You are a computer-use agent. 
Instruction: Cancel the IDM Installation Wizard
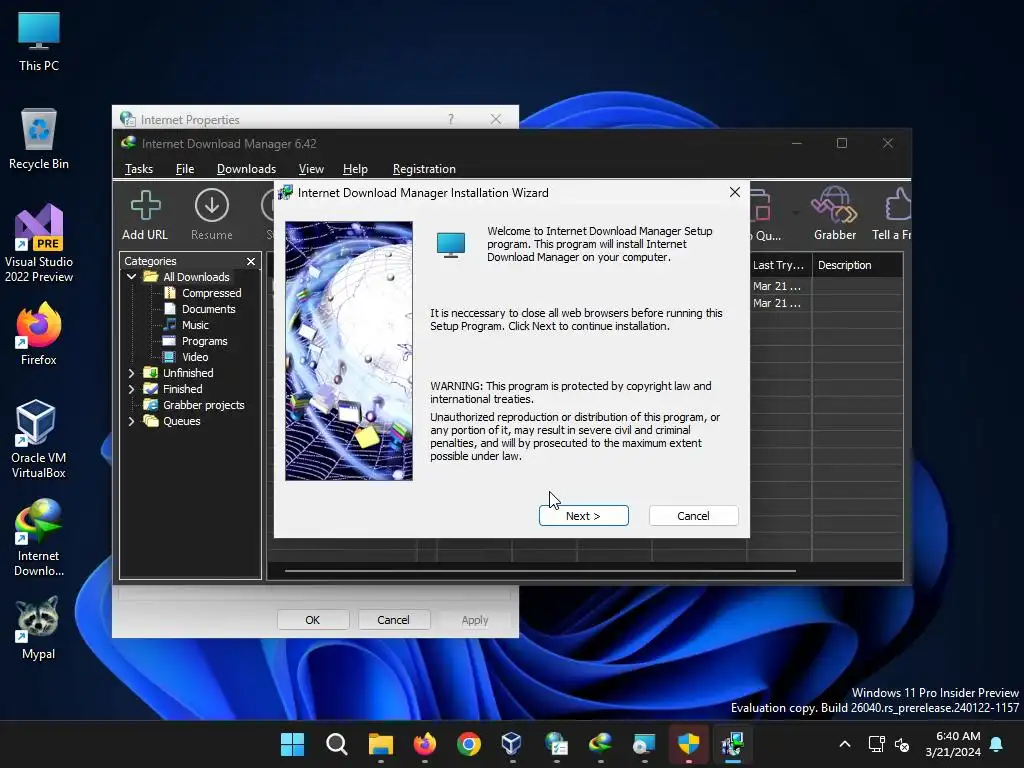693,515
